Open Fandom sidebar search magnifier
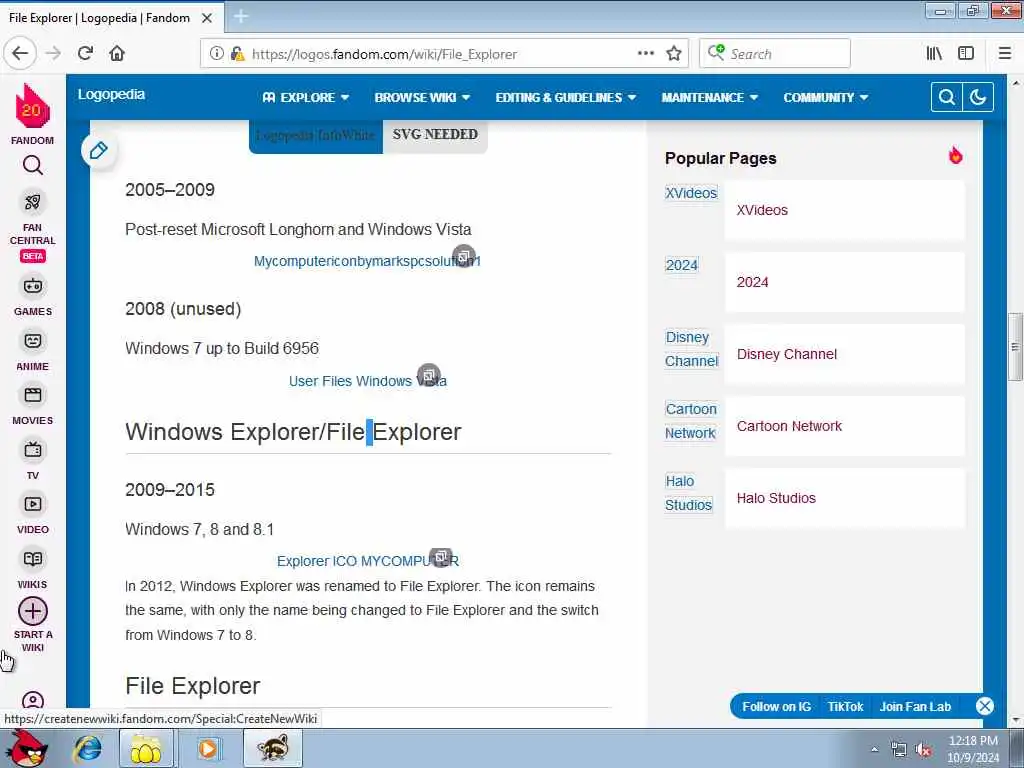1024x768 pixels. point(33,165)
